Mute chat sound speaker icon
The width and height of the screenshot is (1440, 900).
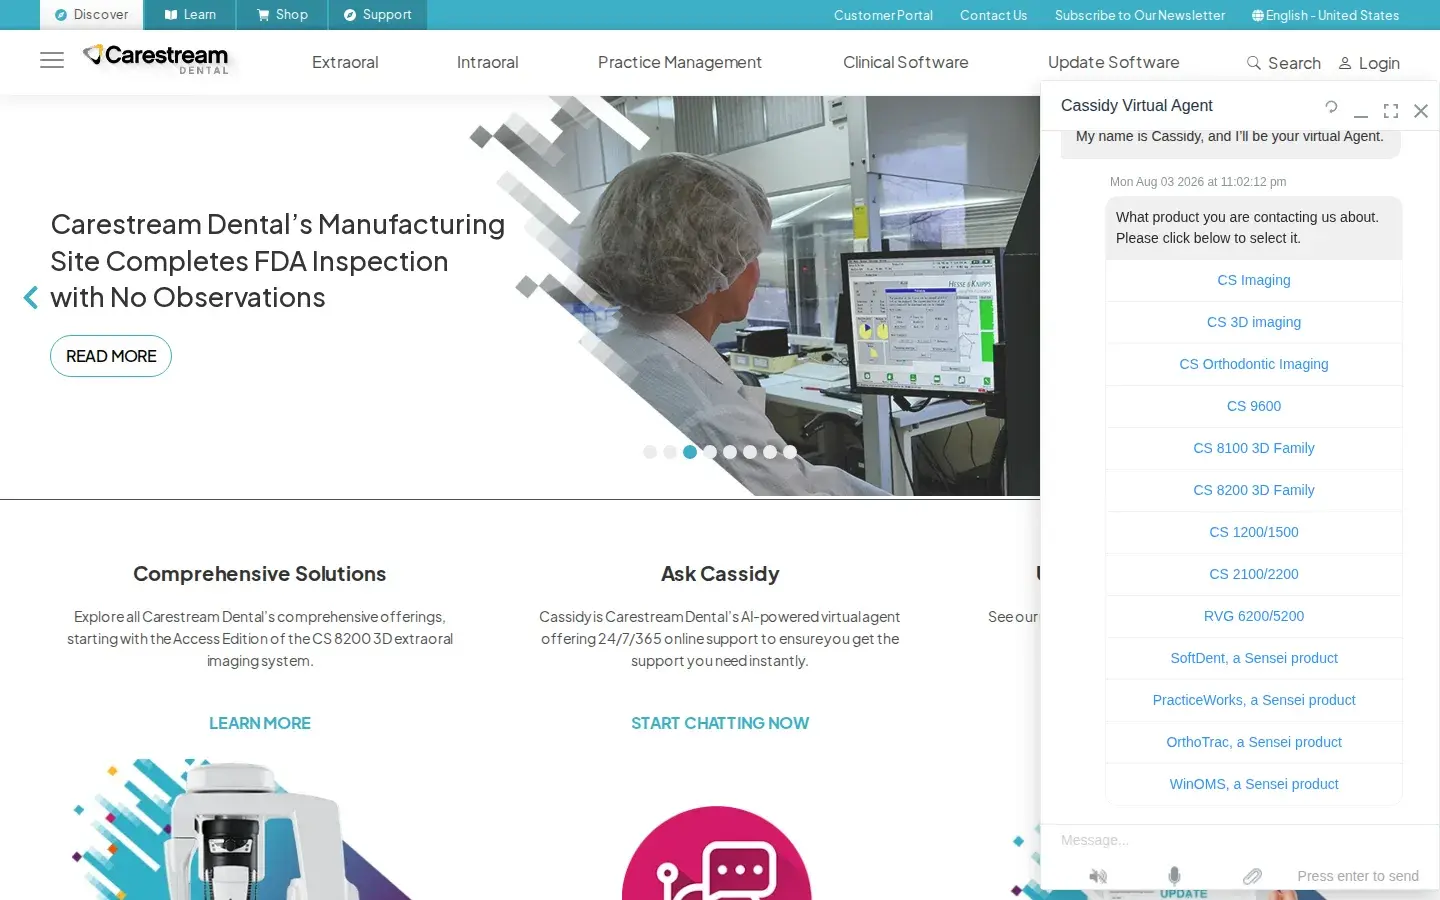tap(1098, 876)
